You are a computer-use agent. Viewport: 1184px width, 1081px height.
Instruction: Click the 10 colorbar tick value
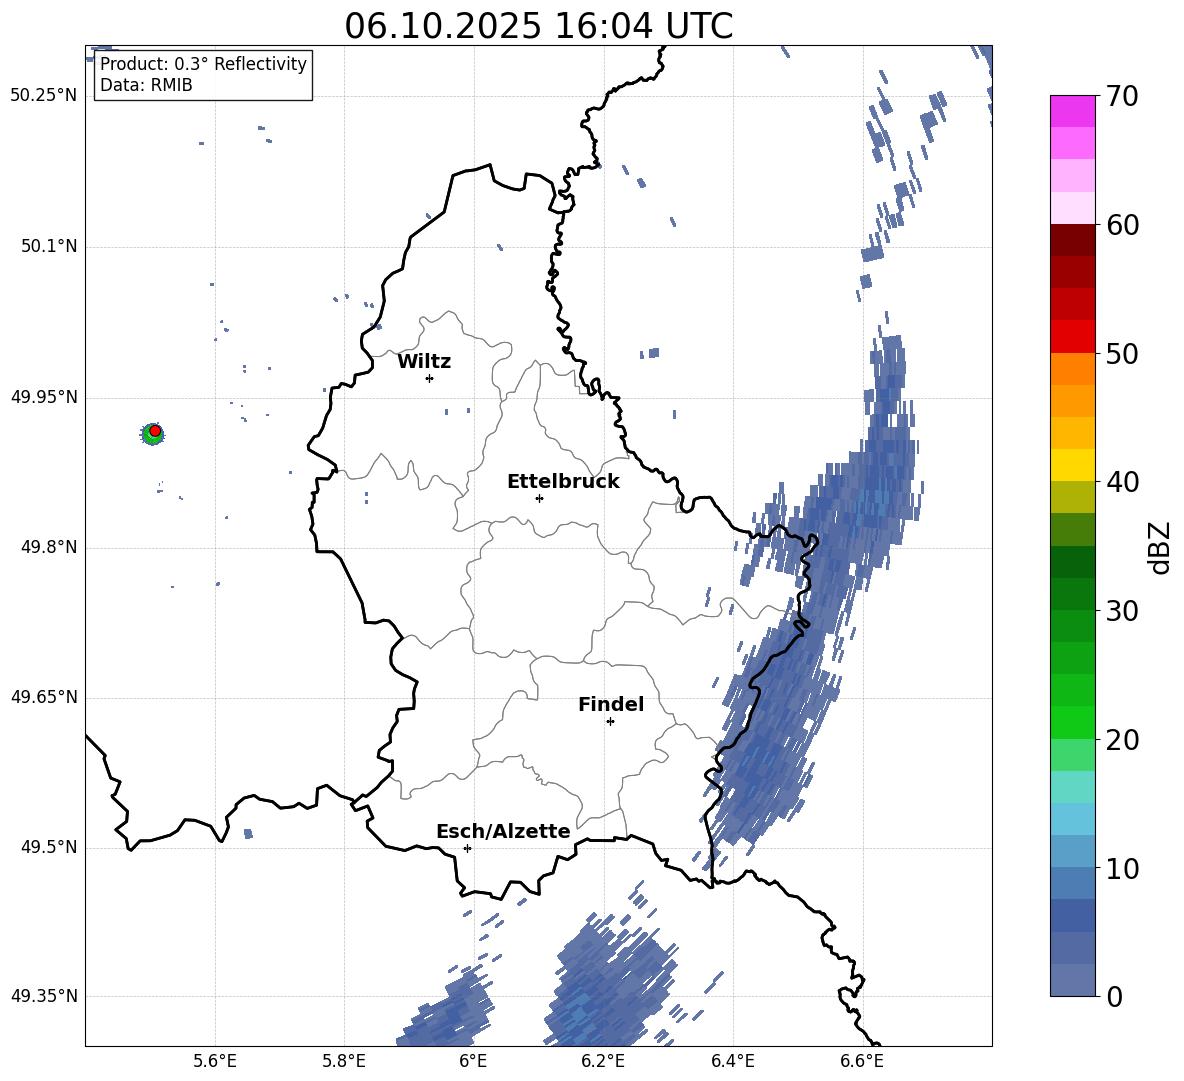point(1122,868)
